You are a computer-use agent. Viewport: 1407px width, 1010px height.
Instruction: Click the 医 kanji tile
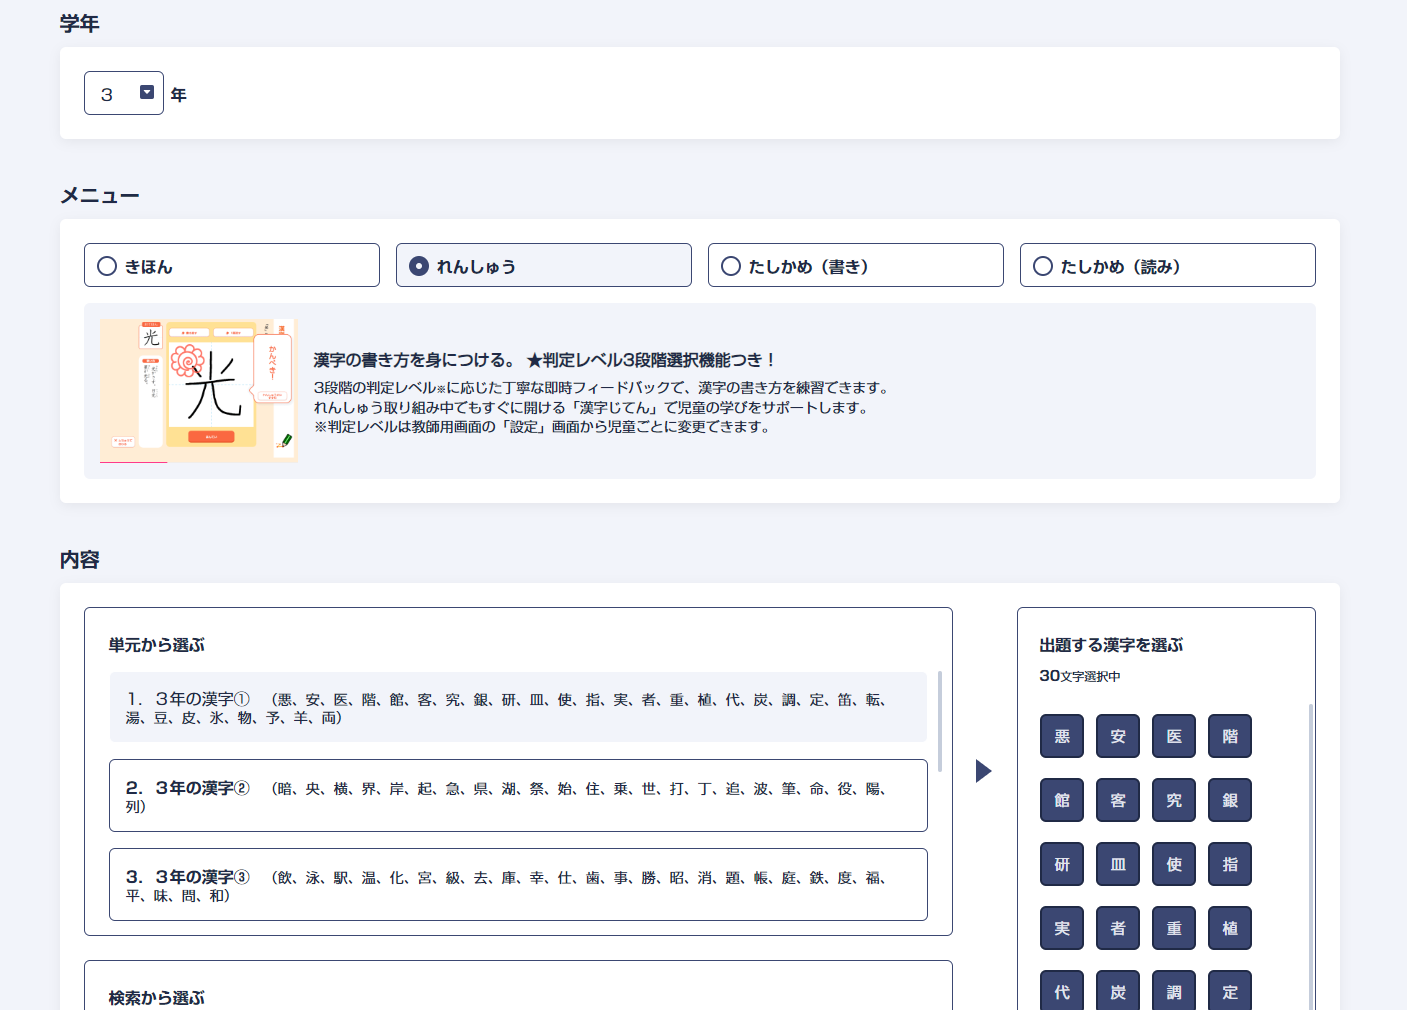pyautogui.click(x=1174, y=737)
